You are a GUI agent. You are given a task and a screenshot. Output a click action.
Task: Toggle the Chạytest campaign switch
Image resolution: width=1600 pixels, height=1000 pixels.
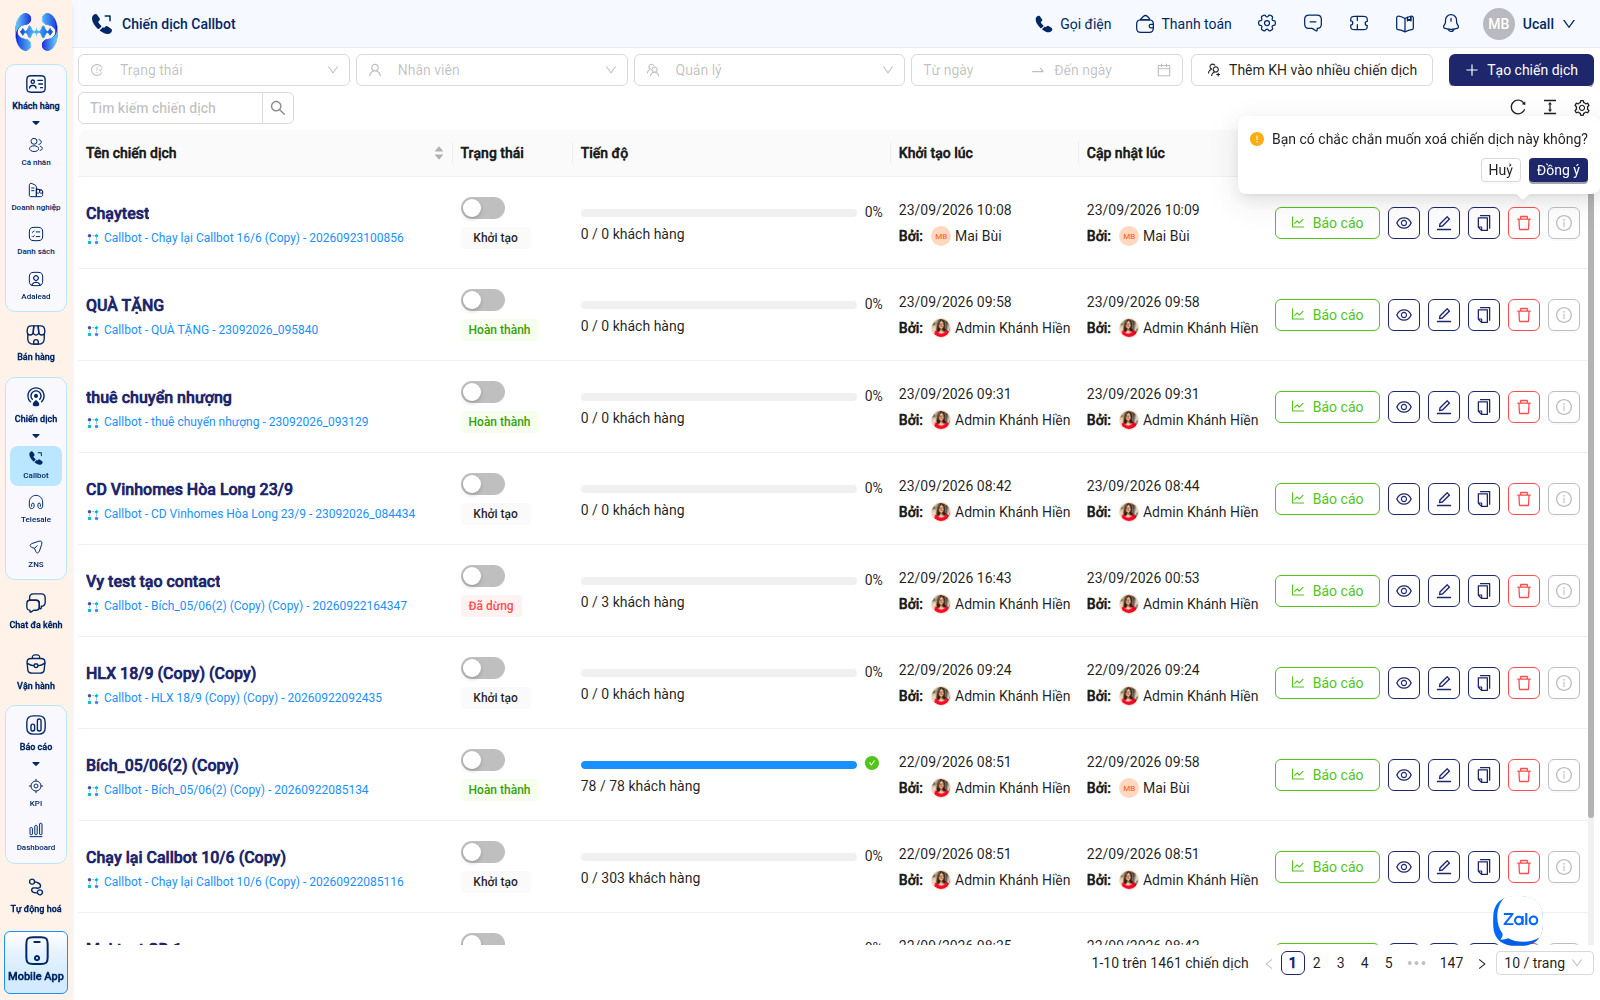(483, 208)
